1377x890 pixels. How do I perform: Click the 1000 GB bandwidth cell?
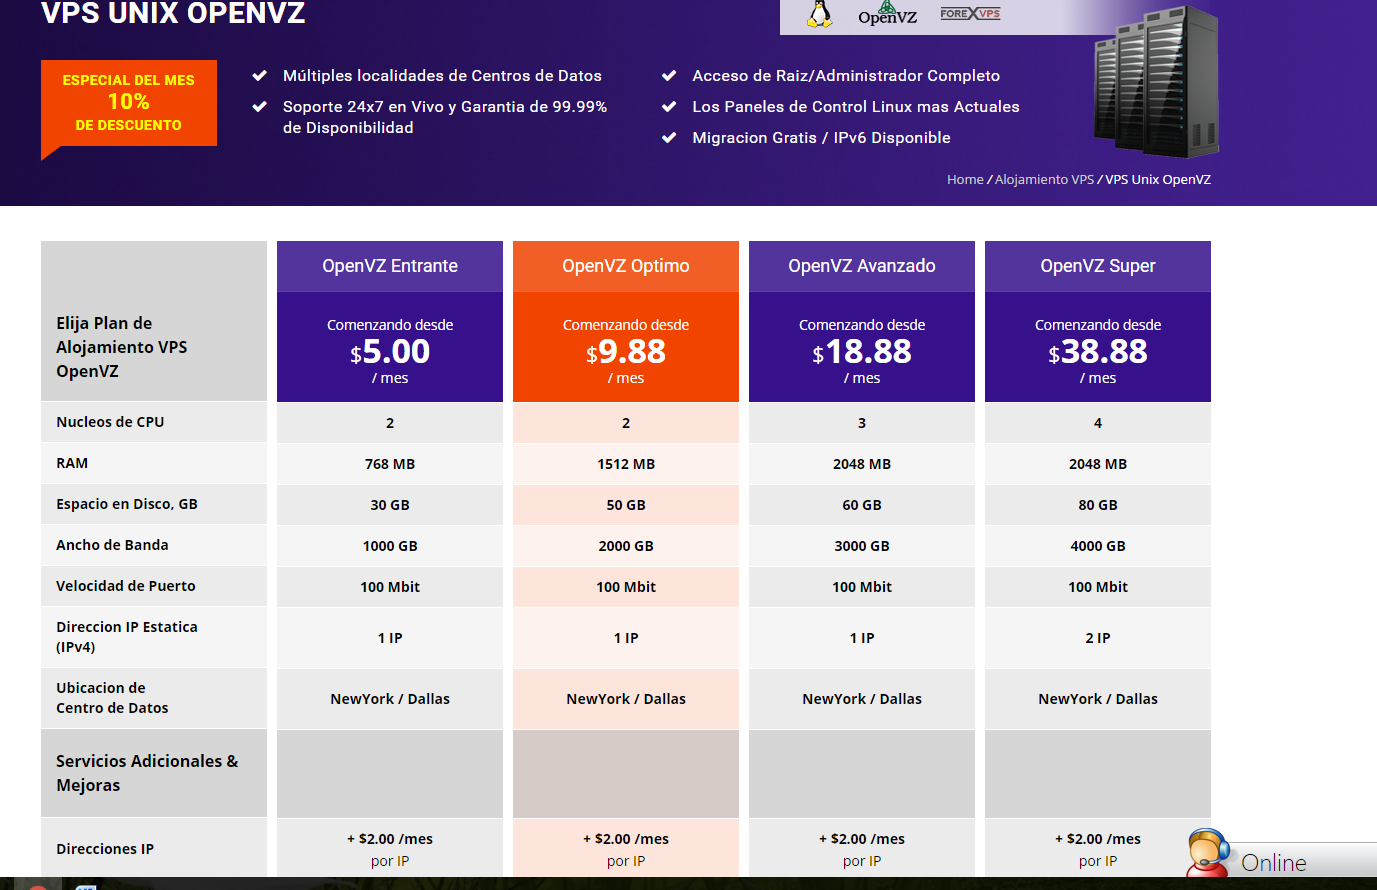(x=390, y=546)
